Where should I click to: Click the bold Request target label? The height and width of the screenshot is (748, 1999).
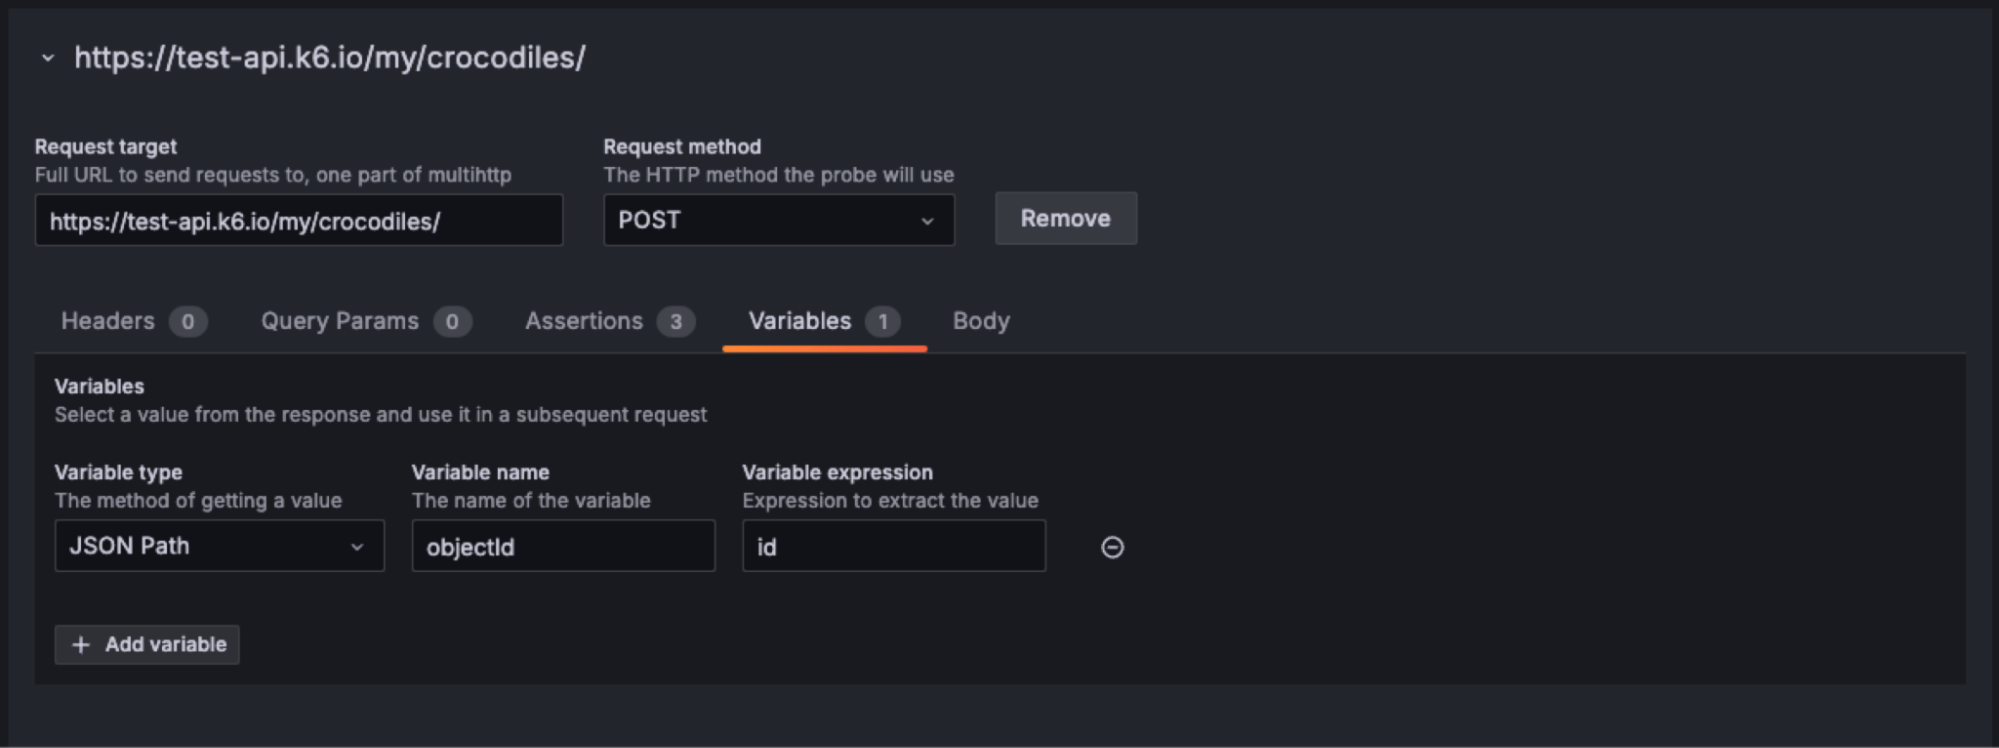click(105, 146)
